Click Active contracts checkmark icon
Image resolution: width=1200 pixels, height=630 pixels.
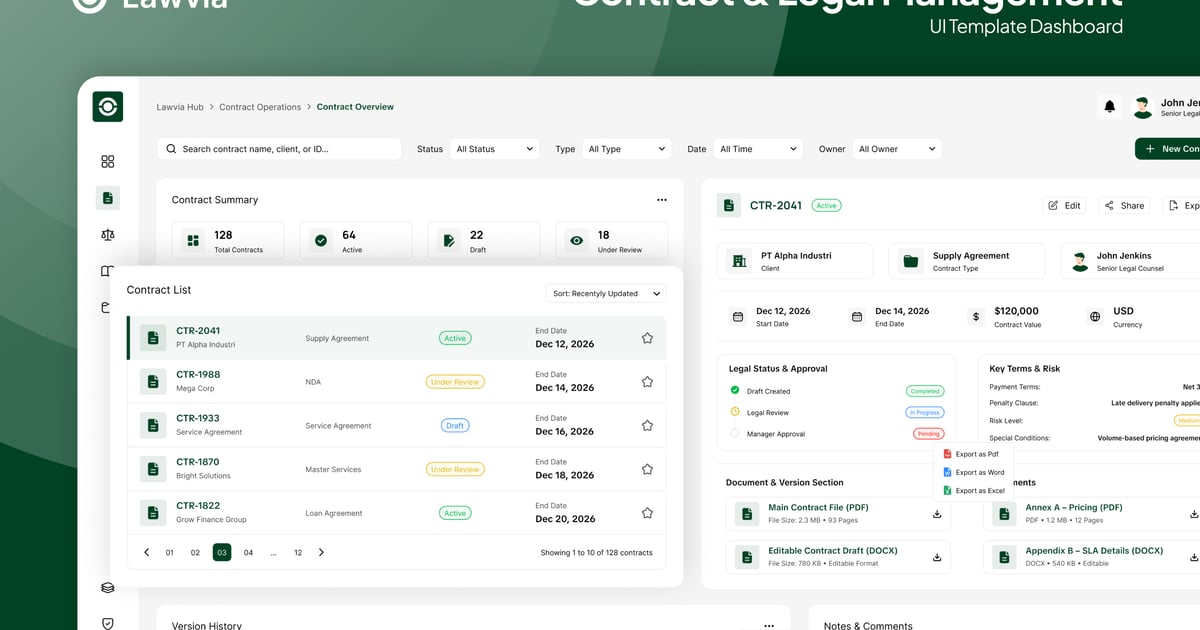pyautogui.click(x=321, y=241)
